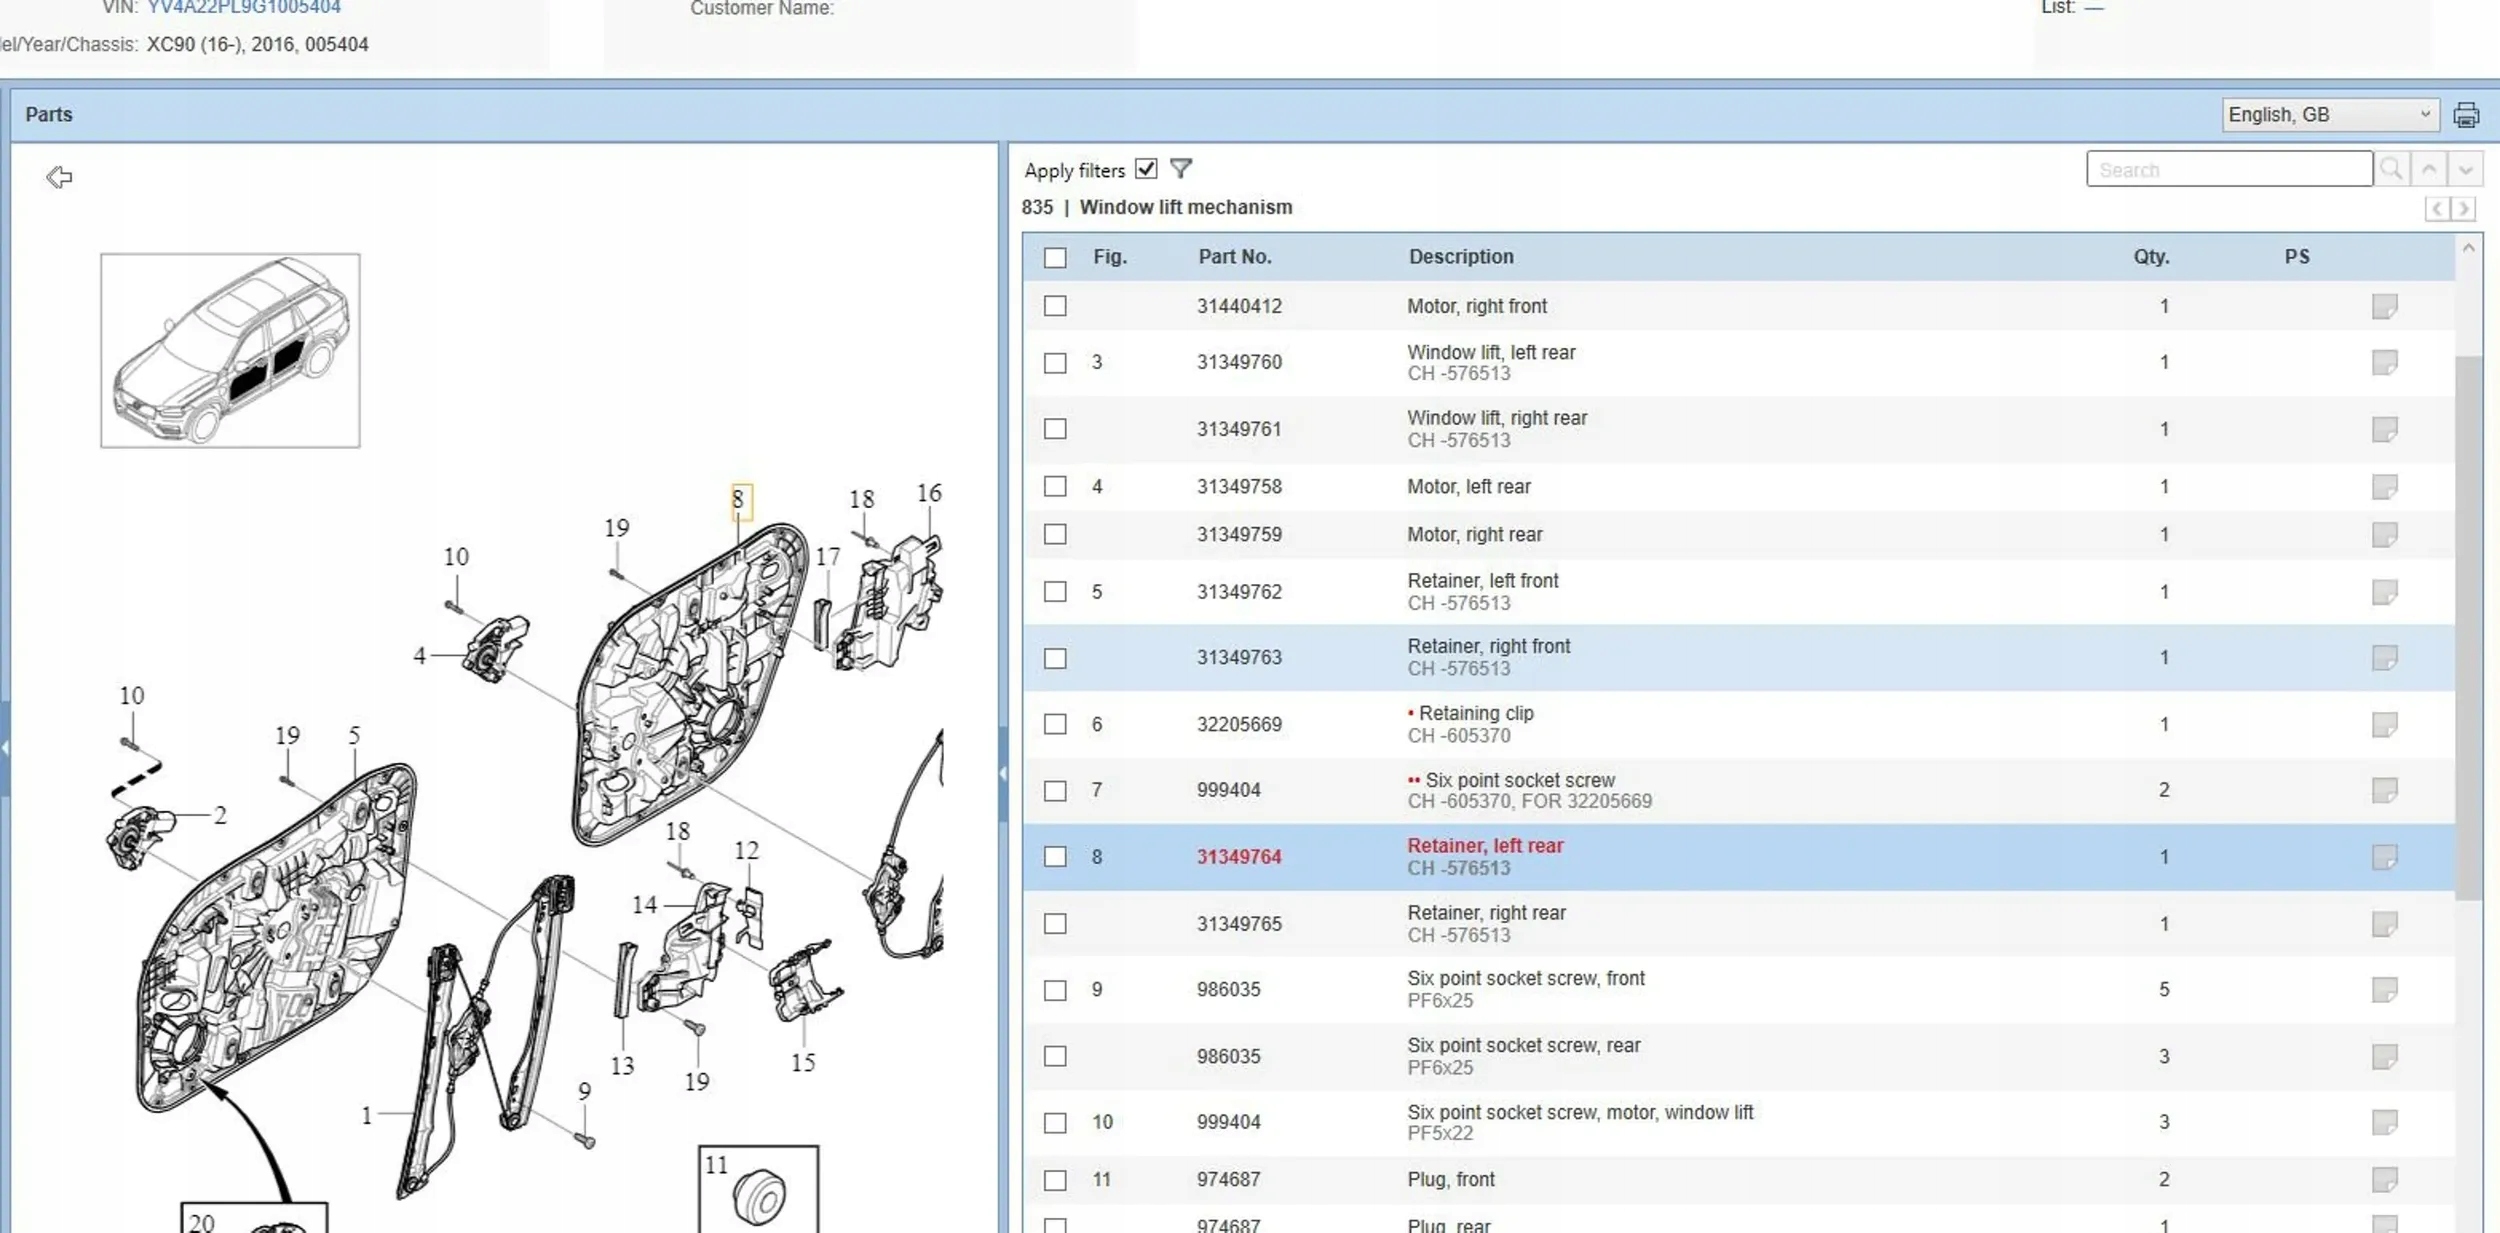Open note icon for Retainer, right rear
This screenshot has width=2500, height=1233.
[x=2385, y=924]
